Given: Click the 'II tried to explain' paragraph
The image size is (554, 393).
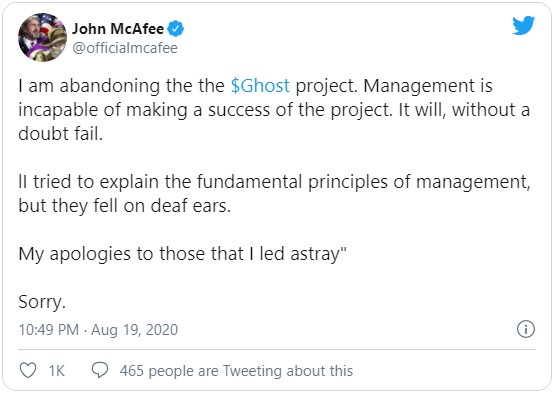Looking at the screenshot, I should [x=274, y=194].
